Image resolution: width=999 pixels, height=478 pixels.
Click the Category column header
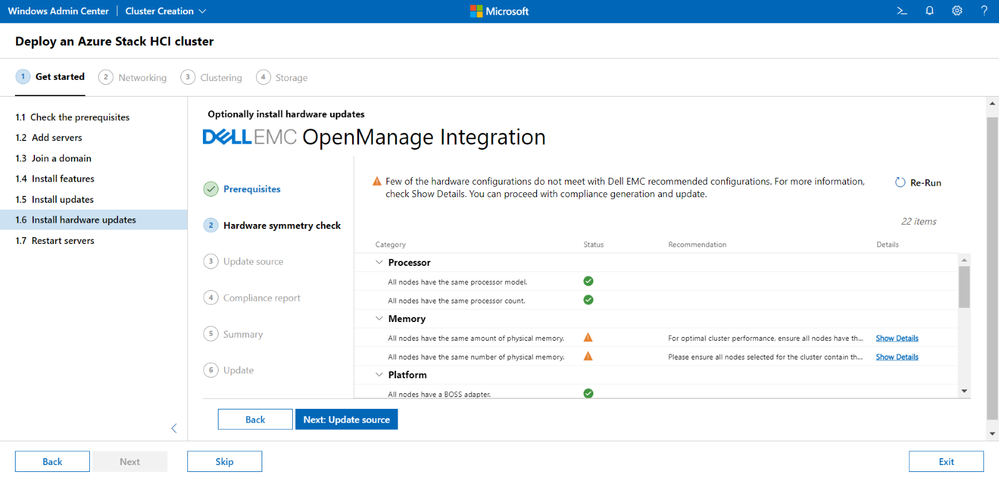tap(390, 245)
